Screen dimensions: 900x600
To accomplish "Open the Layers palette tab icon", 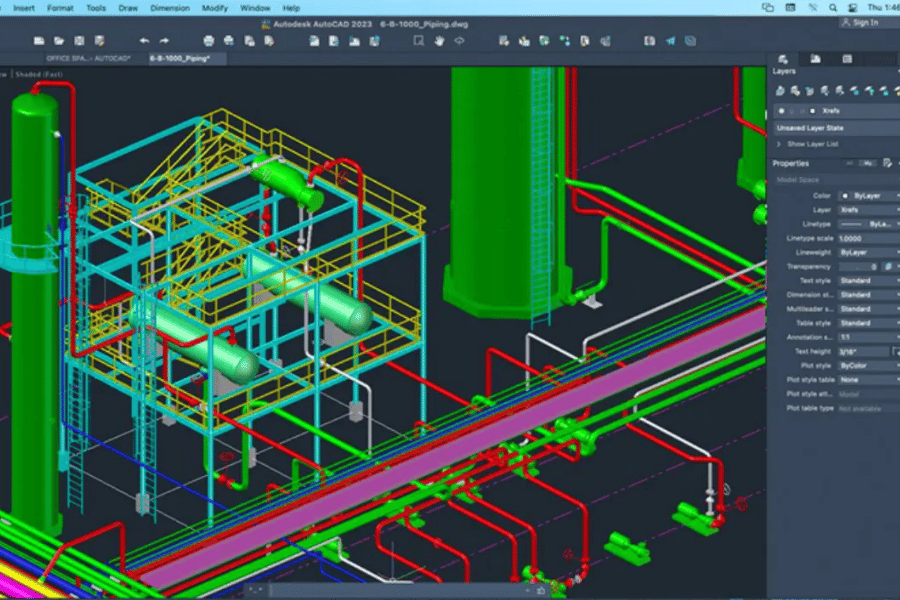I will pos(783,59).
